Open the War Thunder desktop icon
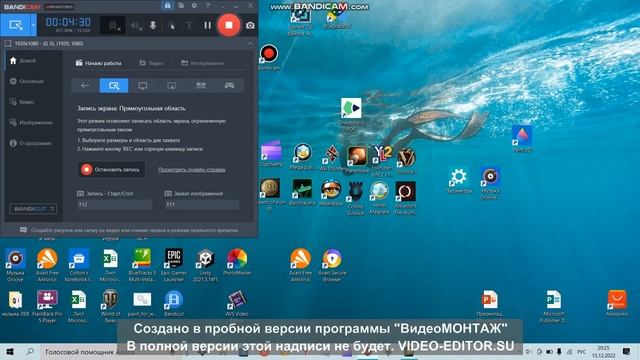Screen dimensions: 640x360 click(332, 158)
